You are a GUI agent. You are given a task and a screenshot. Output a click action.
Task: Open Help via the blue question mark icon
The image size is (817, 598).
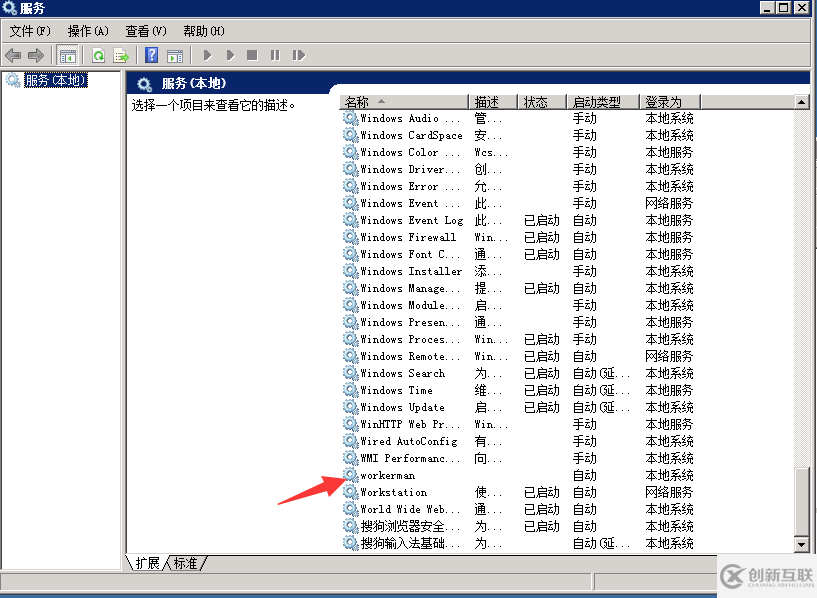point(152,55)
